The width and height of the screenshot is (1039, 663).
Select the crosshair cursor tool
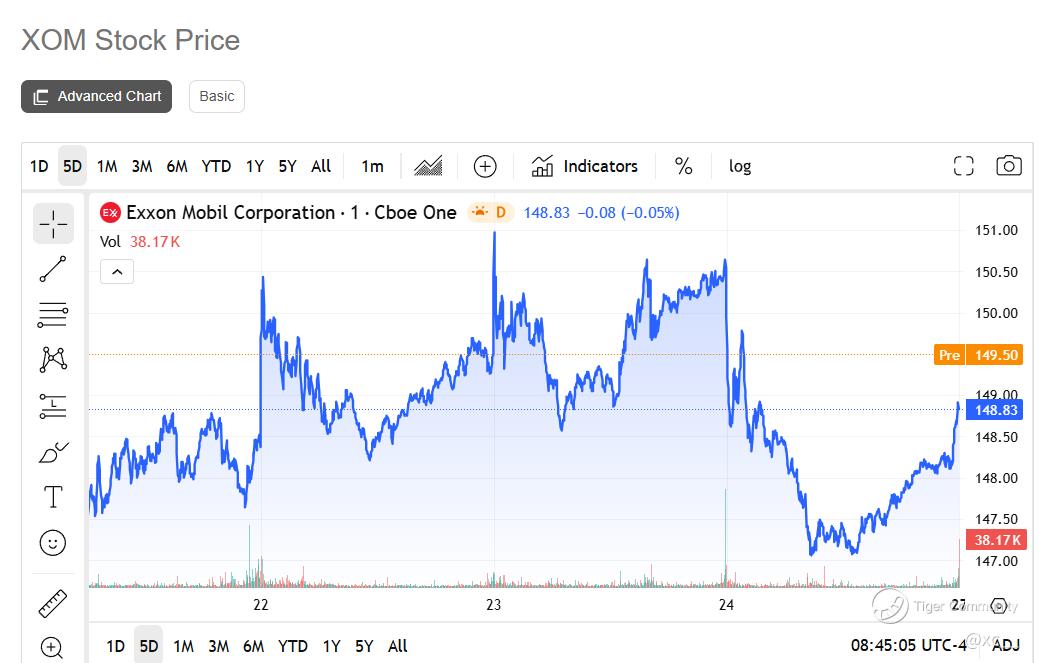click(53, 224)
